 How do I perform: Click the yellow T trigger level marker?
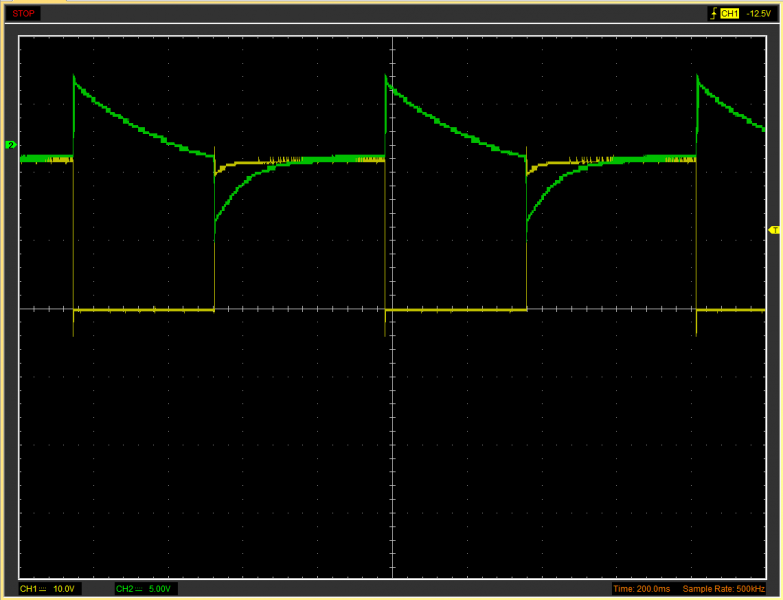click(774, 229)
